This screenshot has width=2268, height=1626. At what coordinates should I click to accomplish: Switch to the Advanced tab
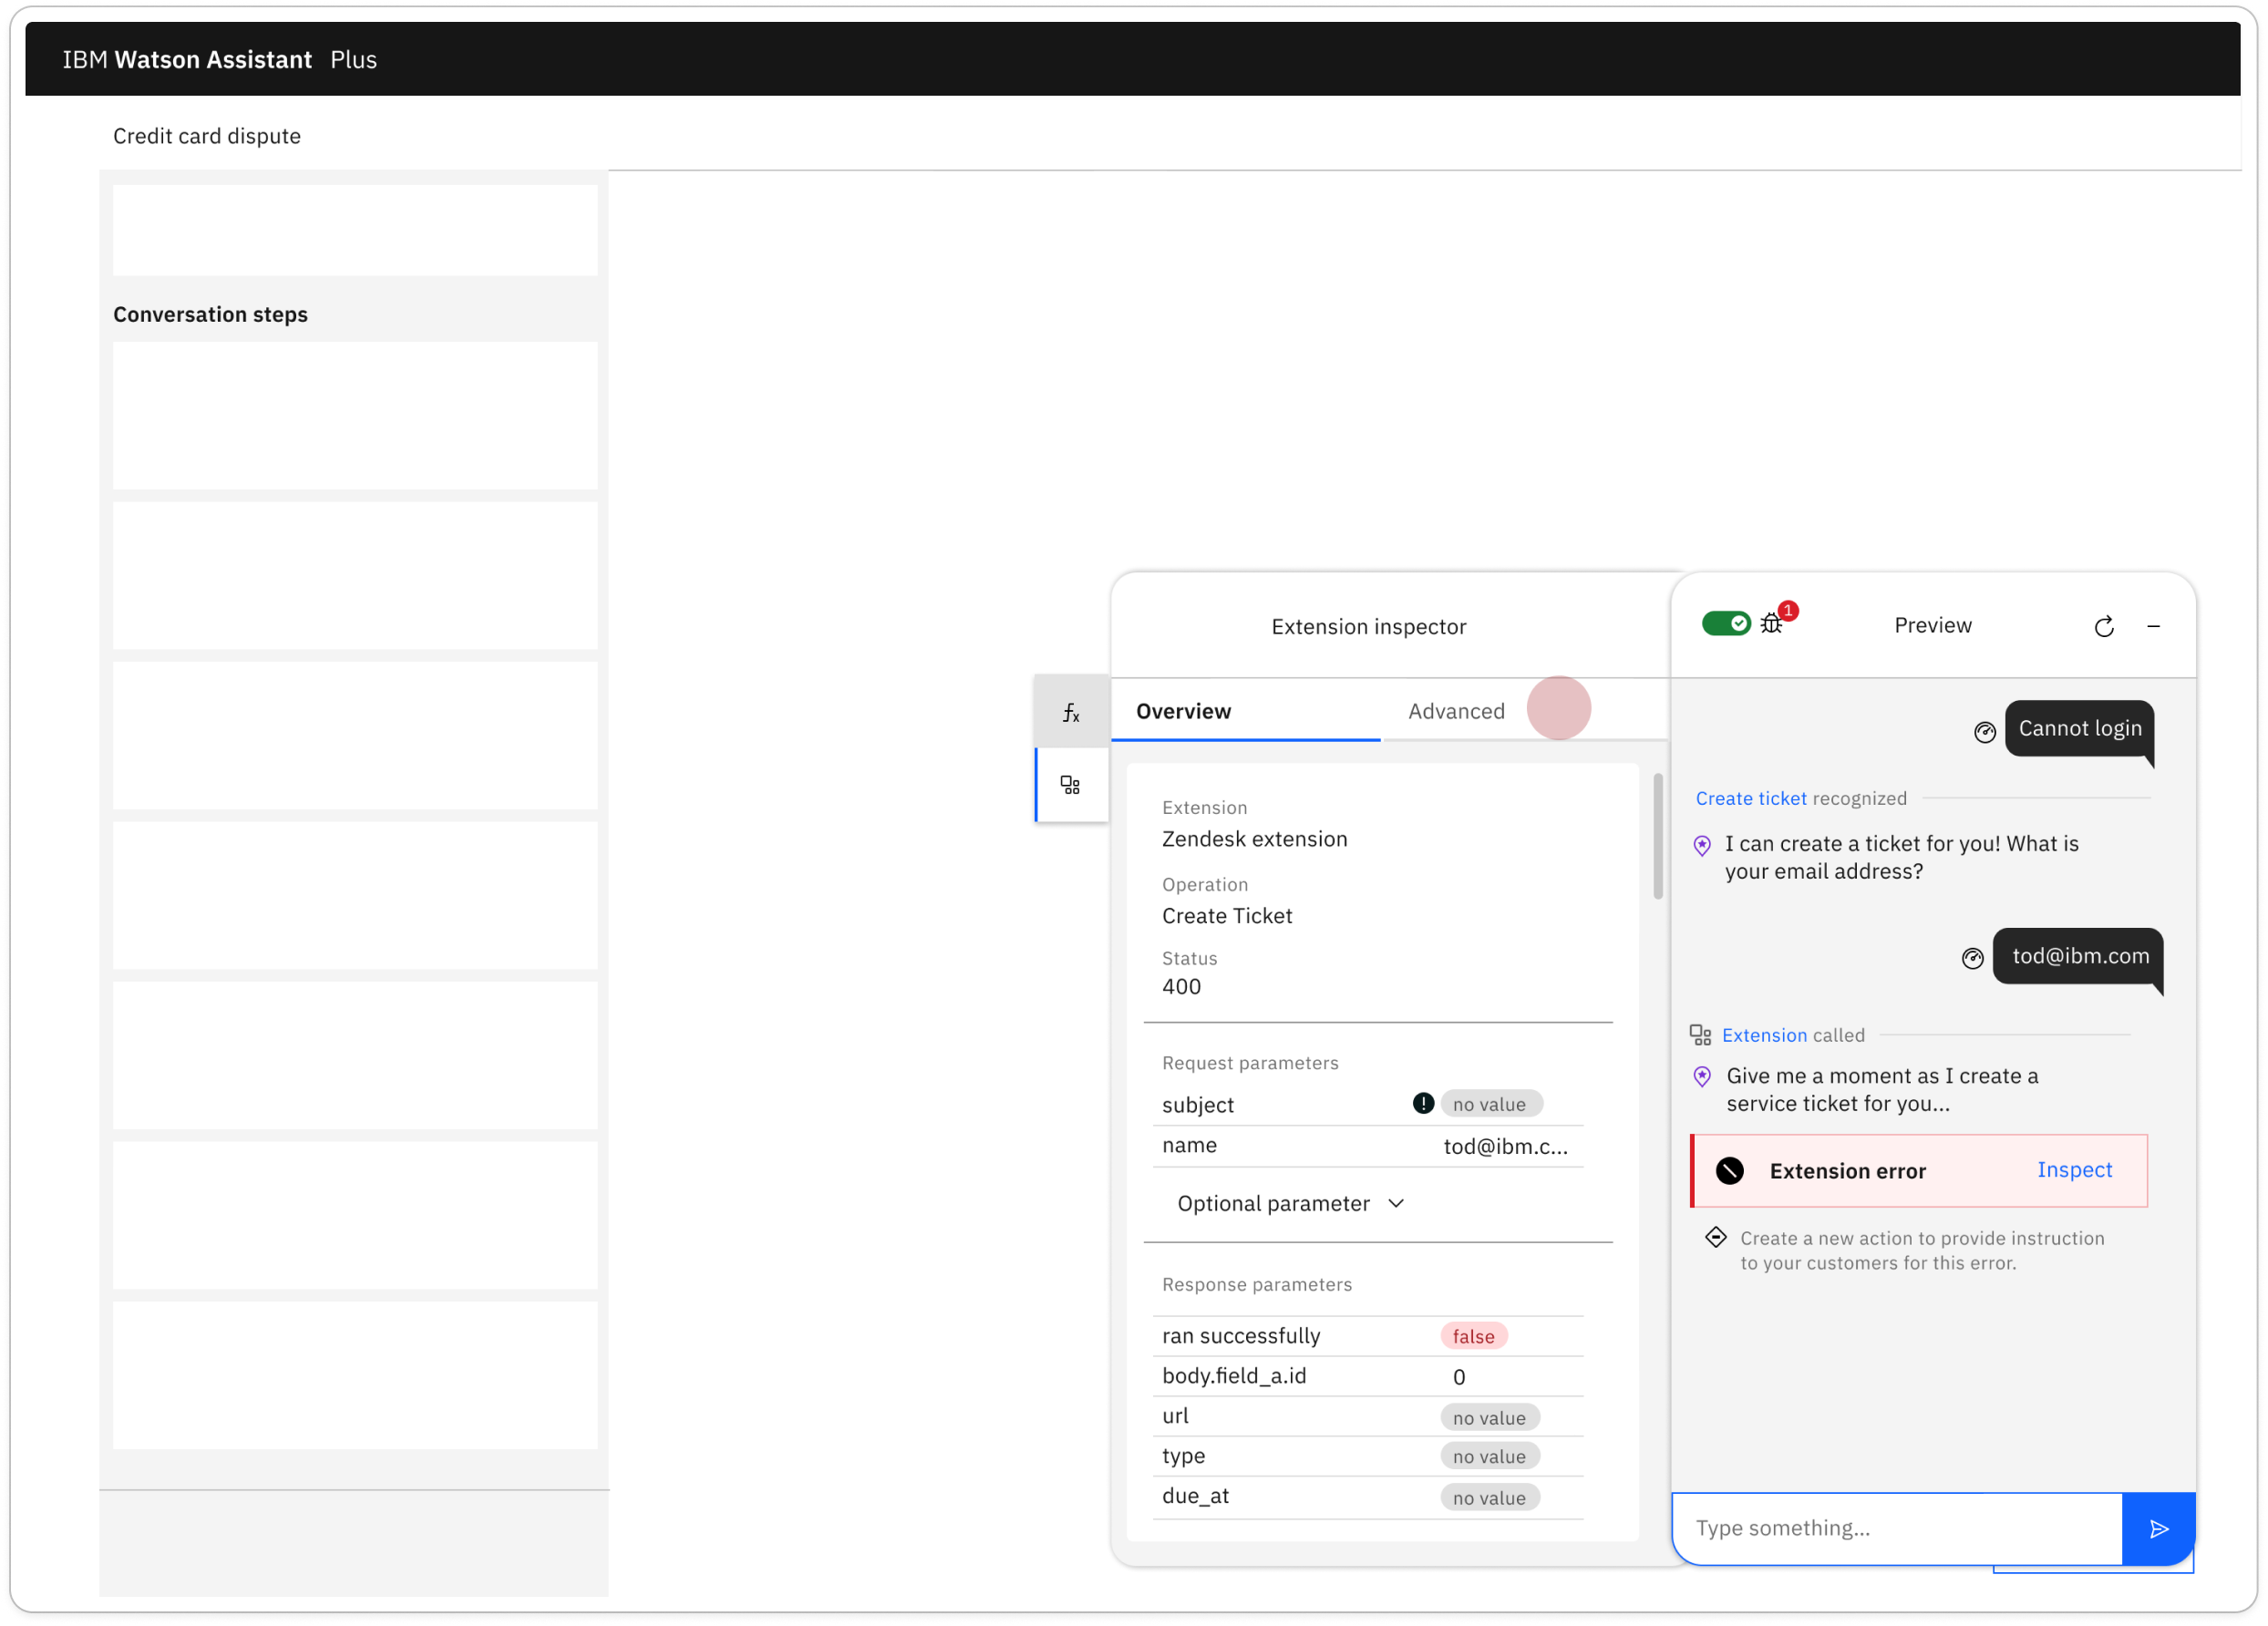(1456, 711)
